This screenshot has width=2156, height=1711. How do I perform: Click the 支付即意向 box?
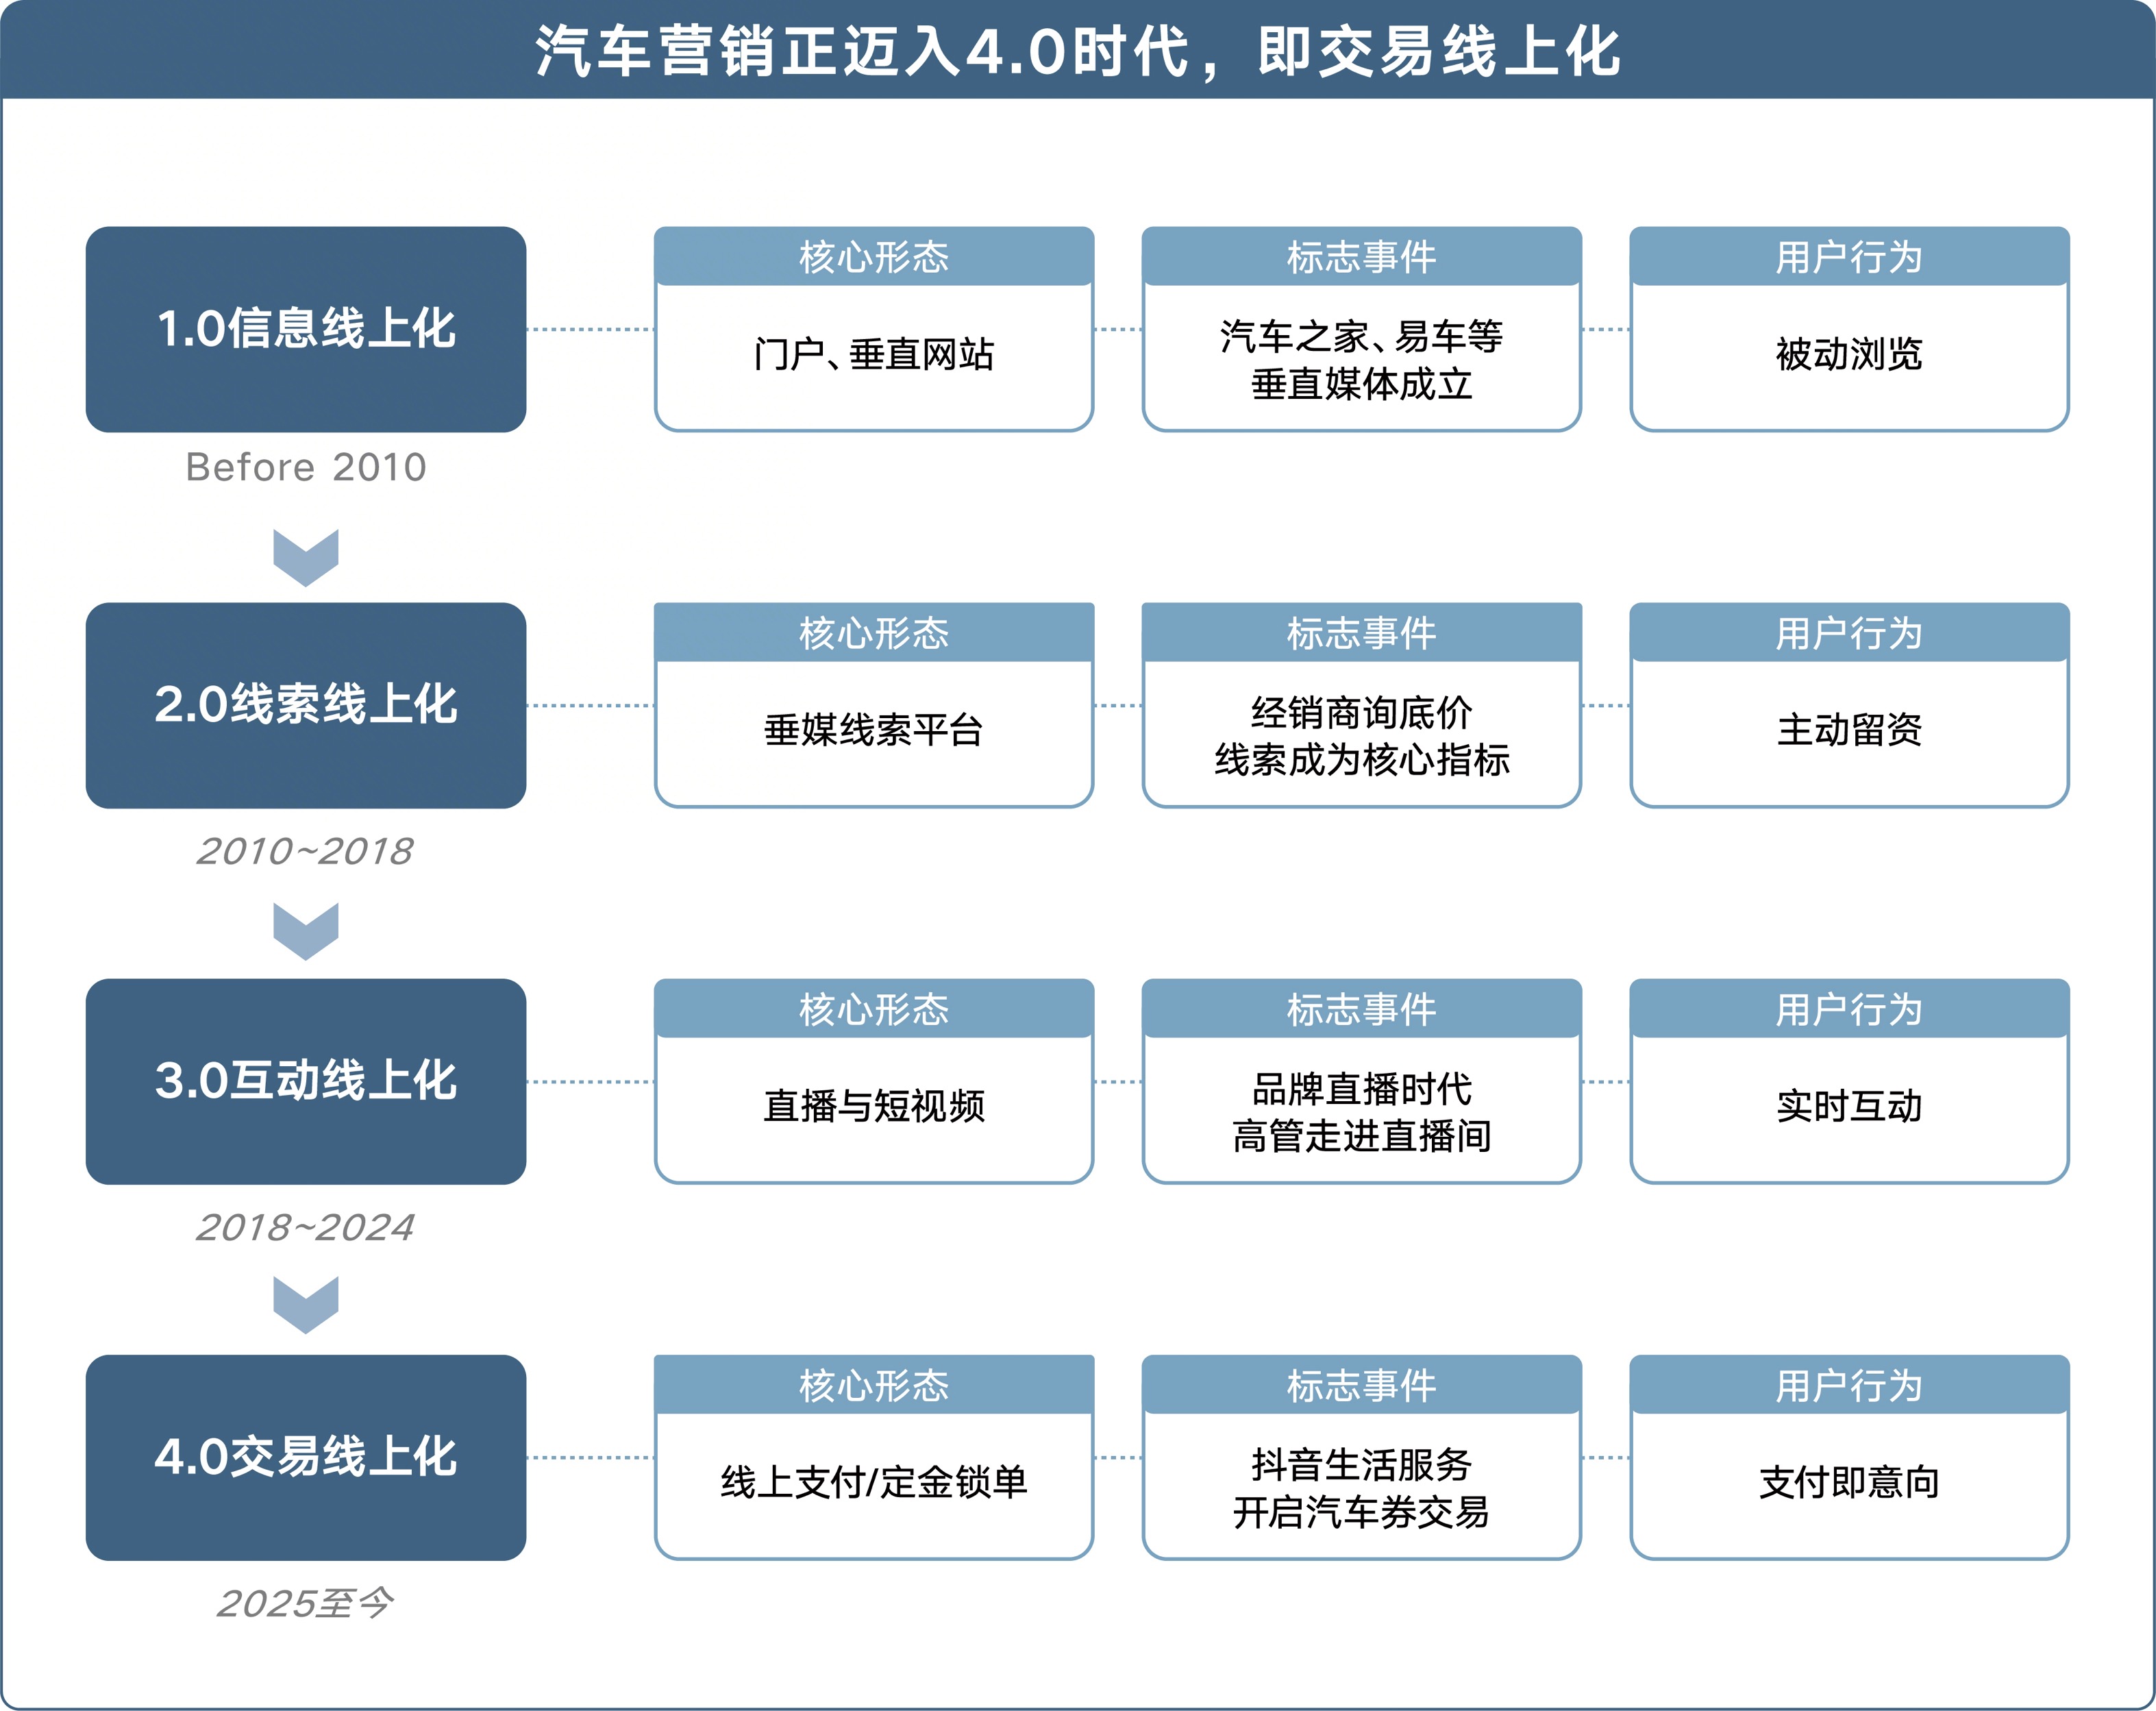[1849, 1482]
